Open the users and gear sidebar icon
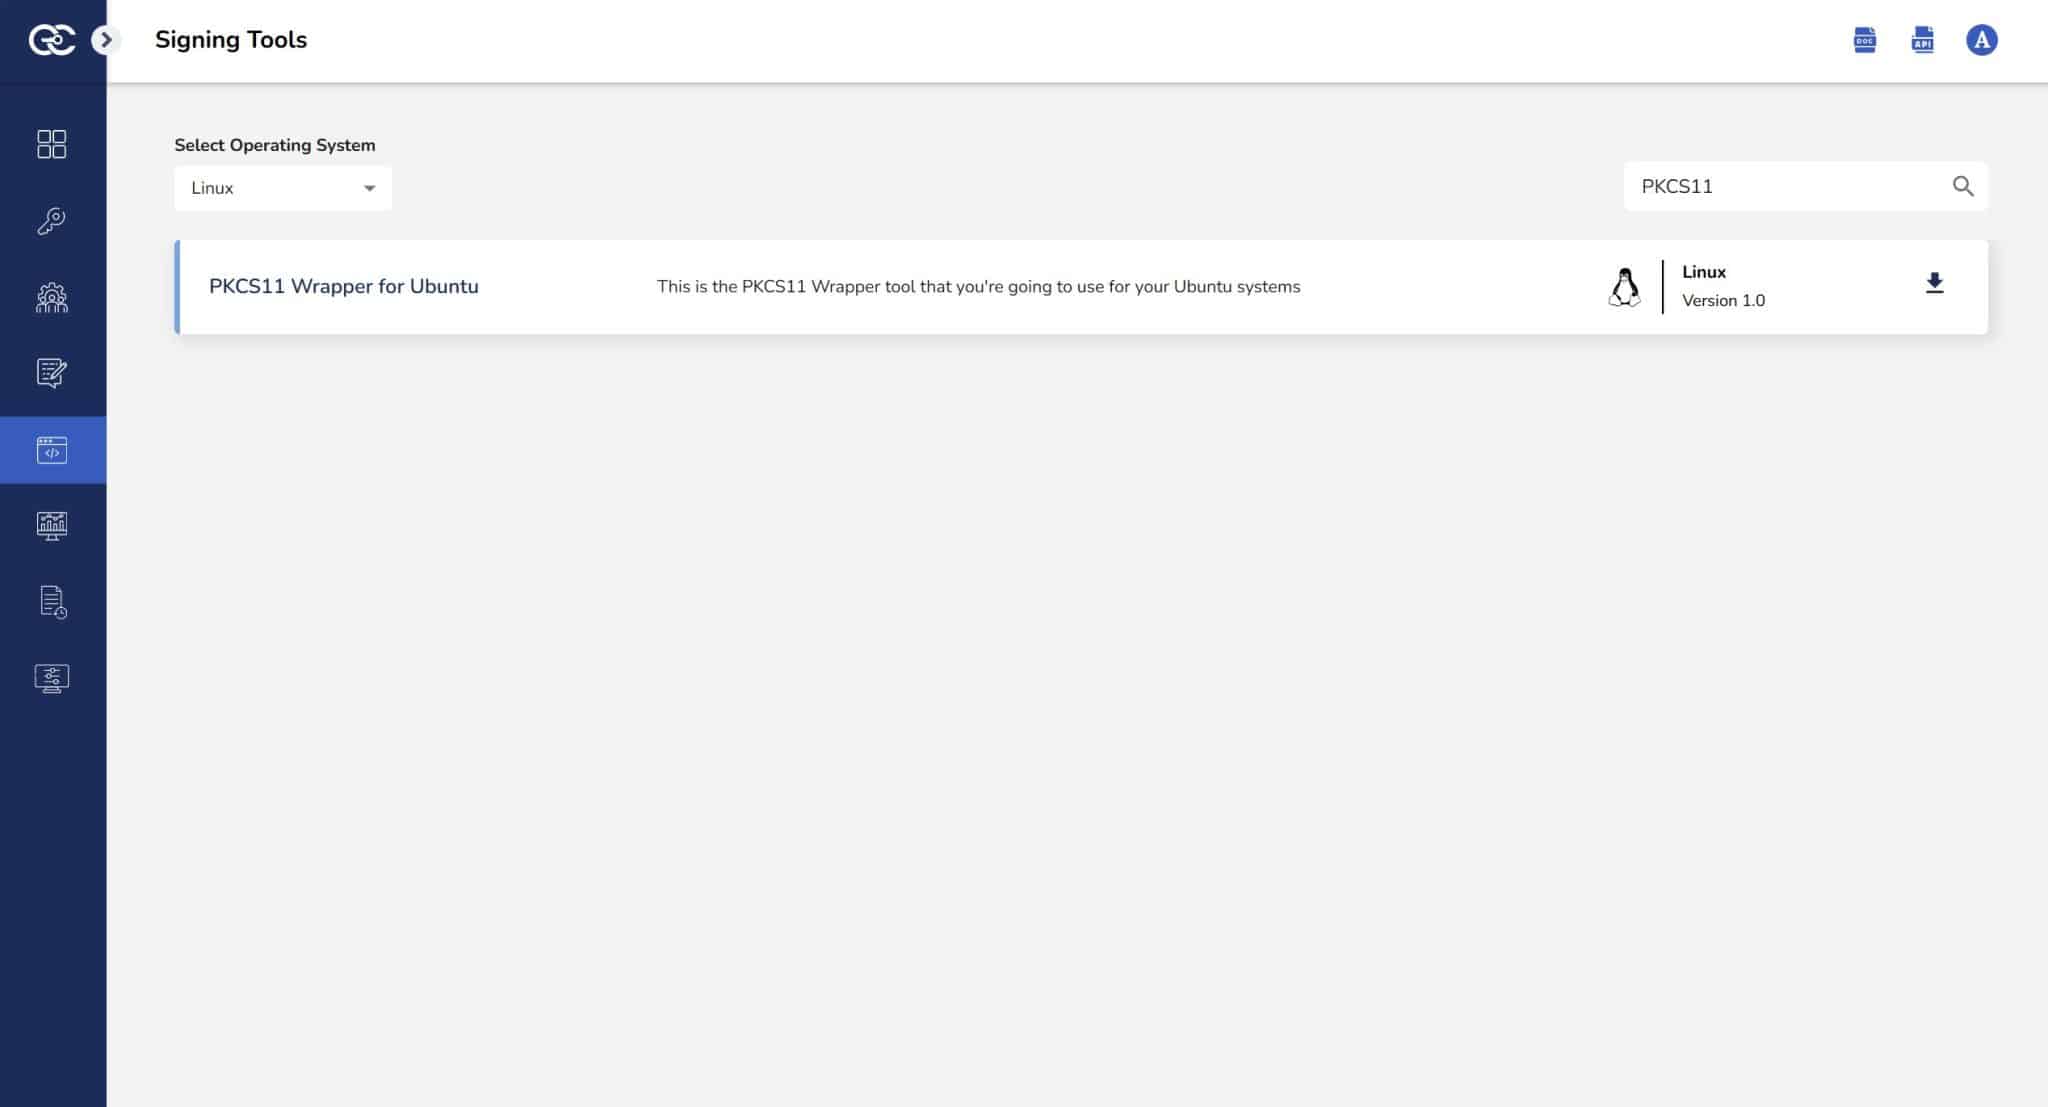Viewport: 2048px width, 1107px height. (x=52, y=297)
